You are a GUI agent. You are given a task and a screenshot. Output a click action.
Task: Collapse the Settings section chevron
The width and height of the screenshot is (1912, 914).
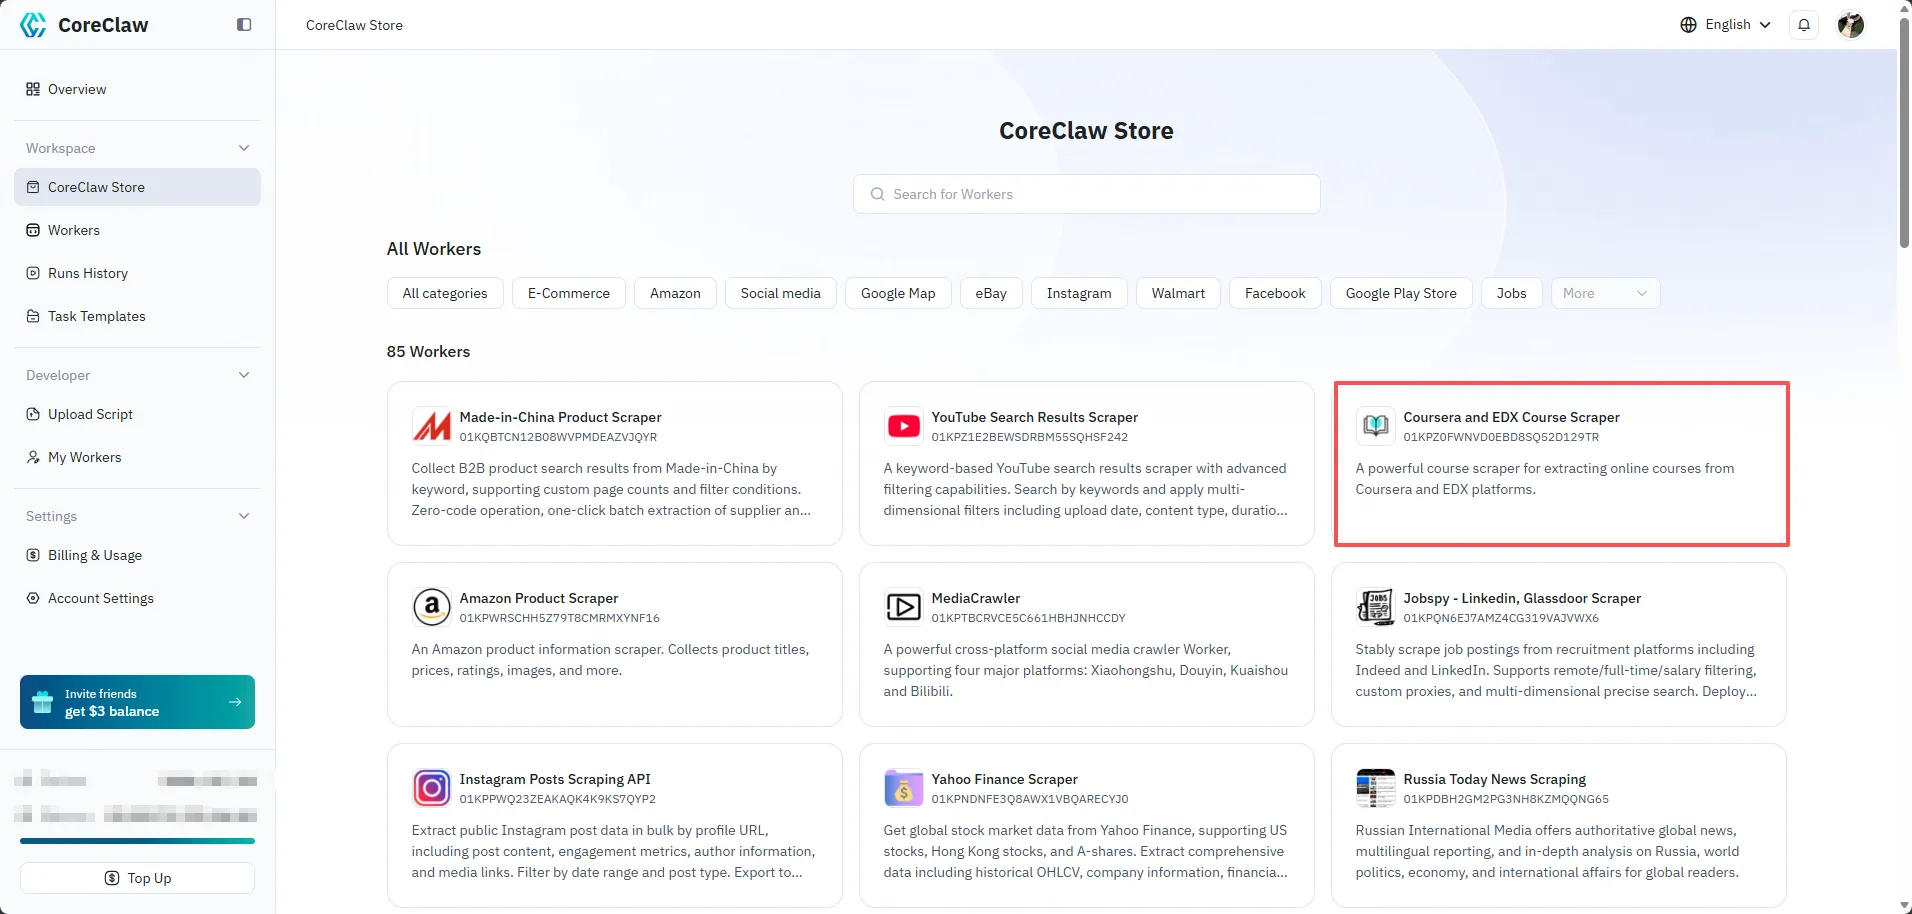click(244, 516)
